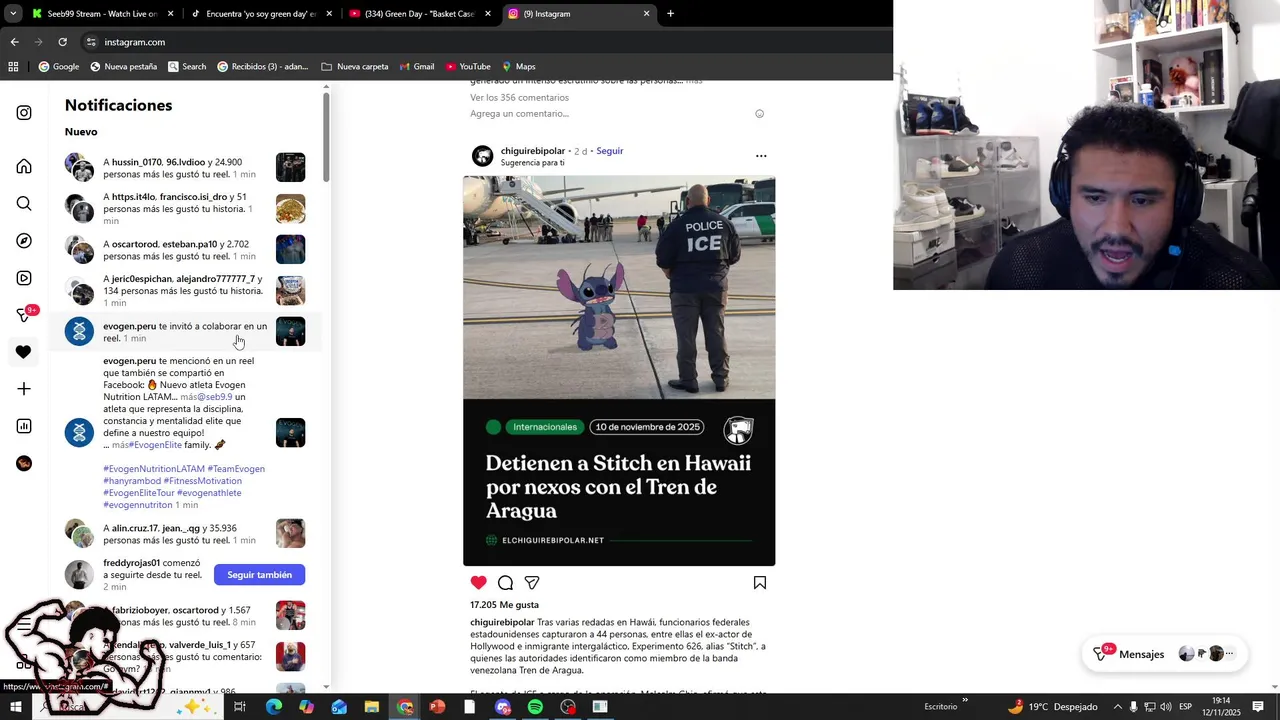The height and width of the screenshot is (720, 1280).
Task: Click '17.205 Me gusta' likes count
Action: click(505, 605)
